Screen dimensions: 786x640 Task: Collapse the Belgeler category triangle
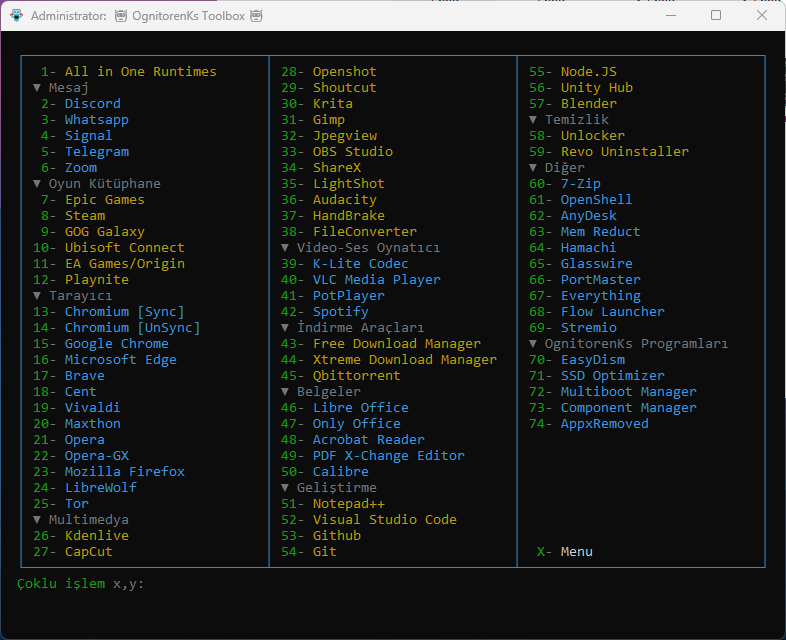tap(285, 392)
